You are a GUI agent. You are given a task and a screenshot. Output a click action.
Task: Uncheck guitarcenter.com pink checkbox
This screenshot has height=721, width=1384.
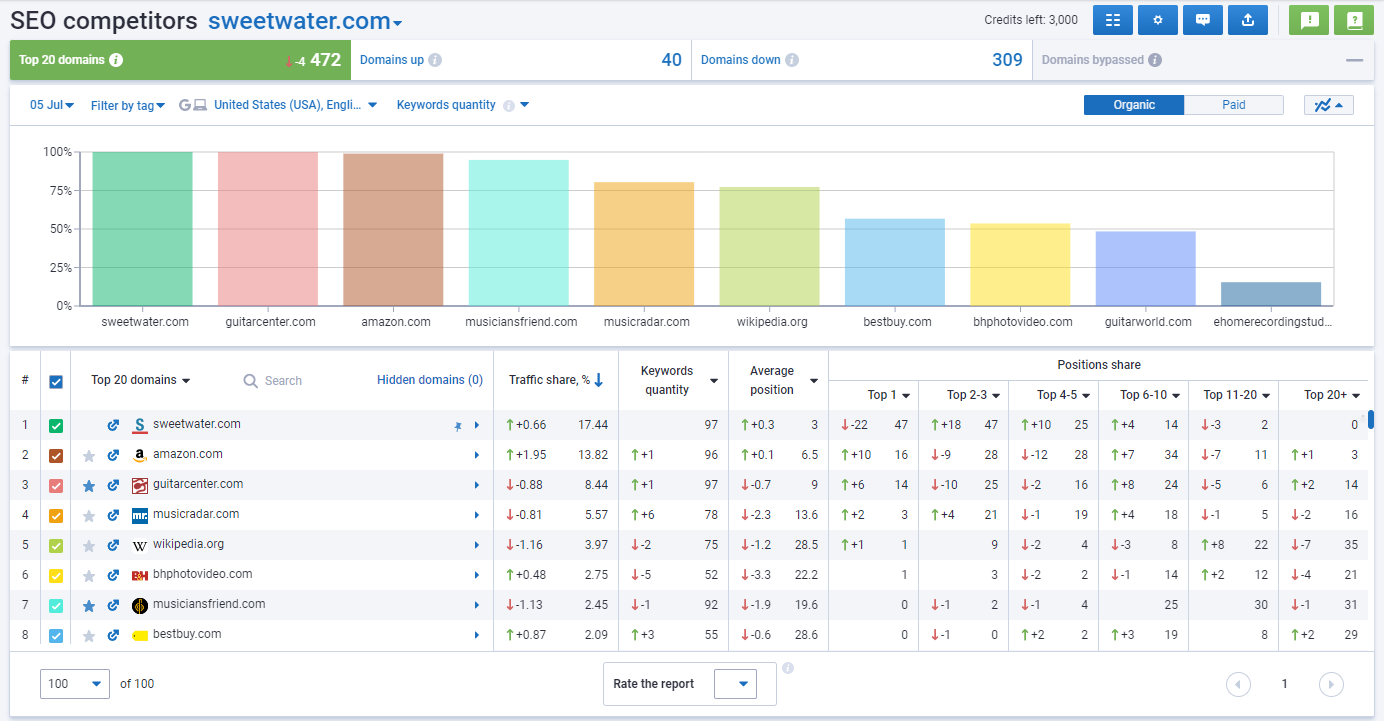[x=56, y=486]
